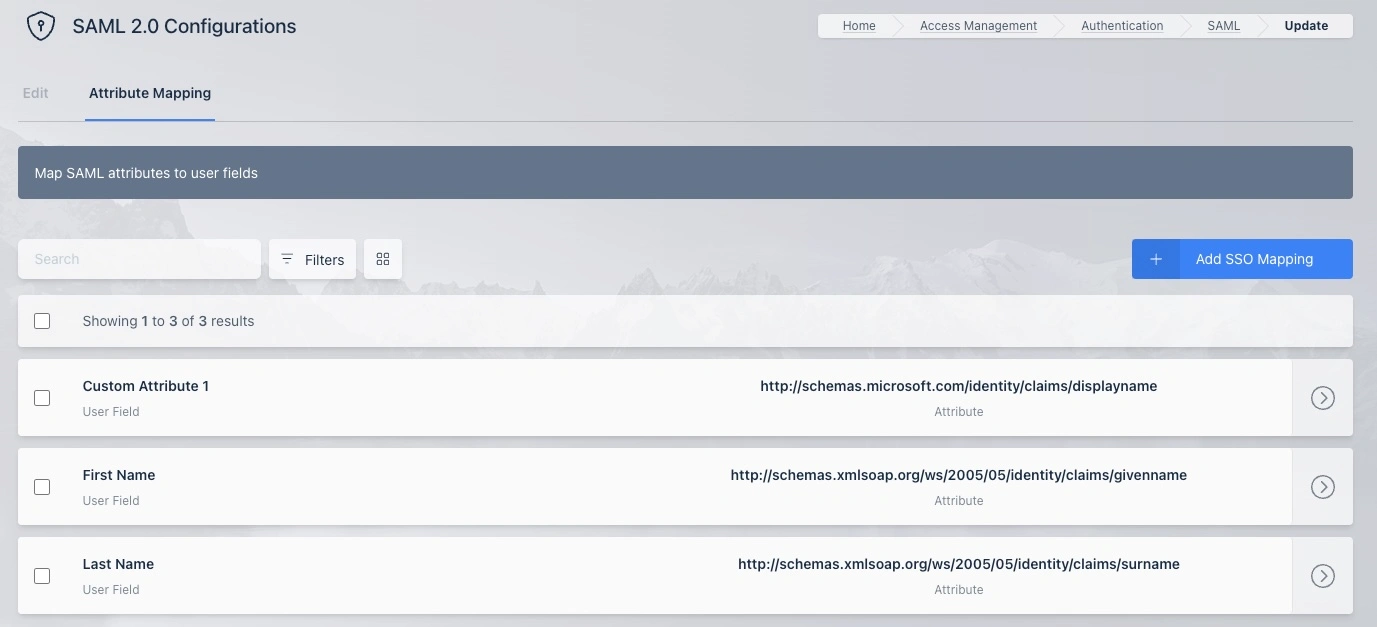Expand the First Name mapping details

[x=1322, y=486]
